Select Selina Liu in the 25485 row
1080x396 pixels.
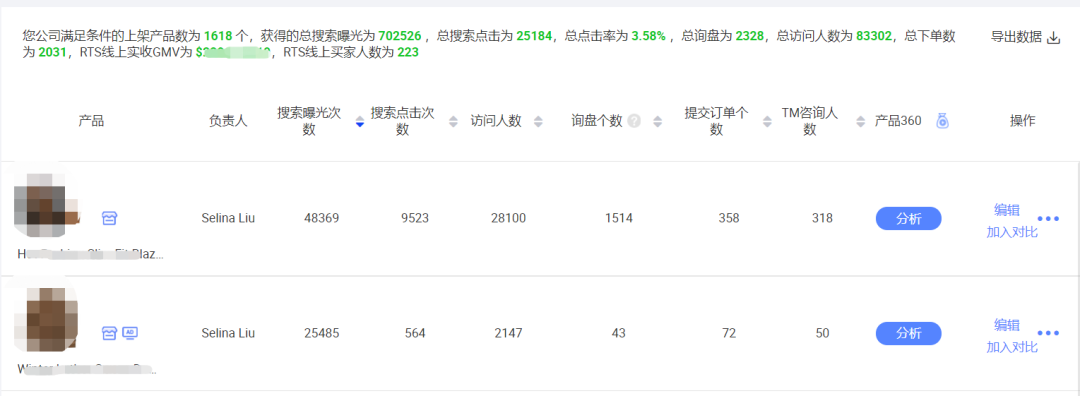pos(228,333)
